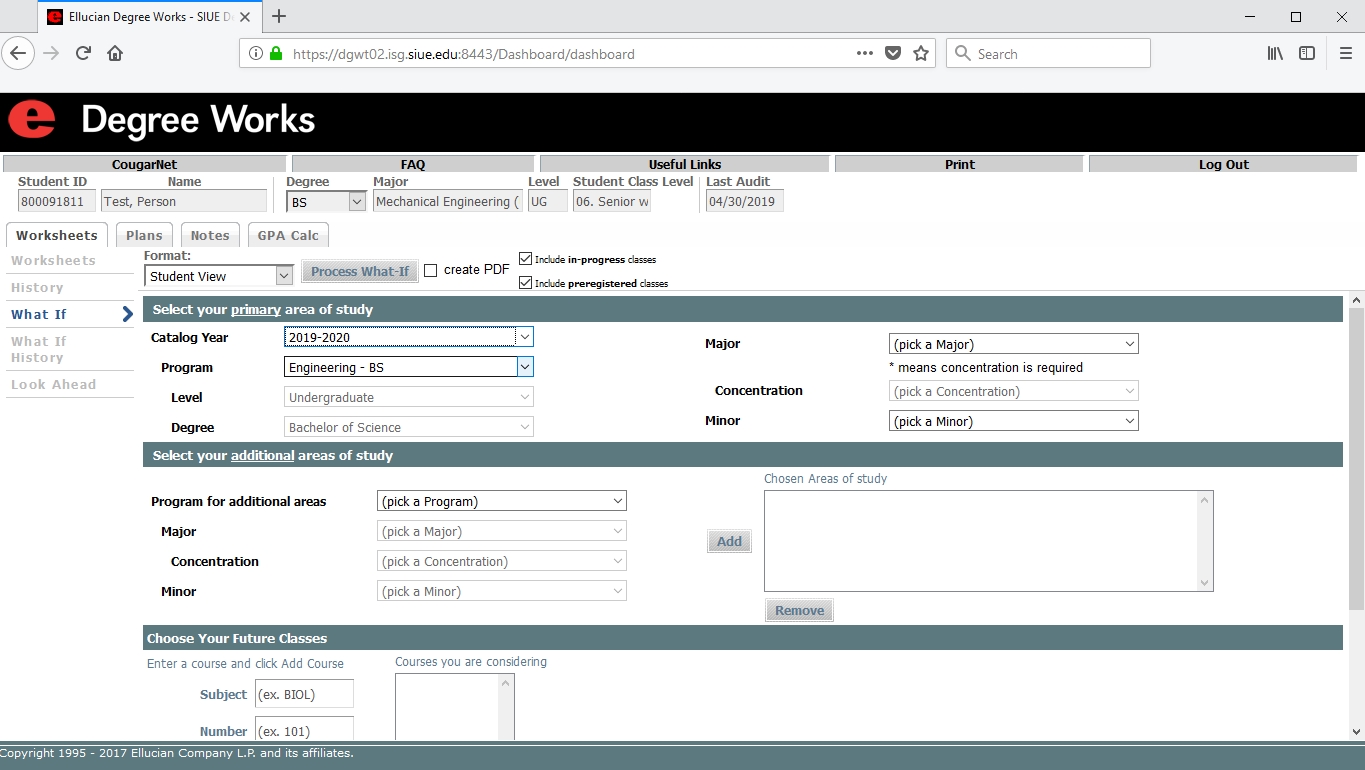The width and height of the screenshot is (1365, 770).
Task: Open the Pocket save icon
Action: point(893,54)
